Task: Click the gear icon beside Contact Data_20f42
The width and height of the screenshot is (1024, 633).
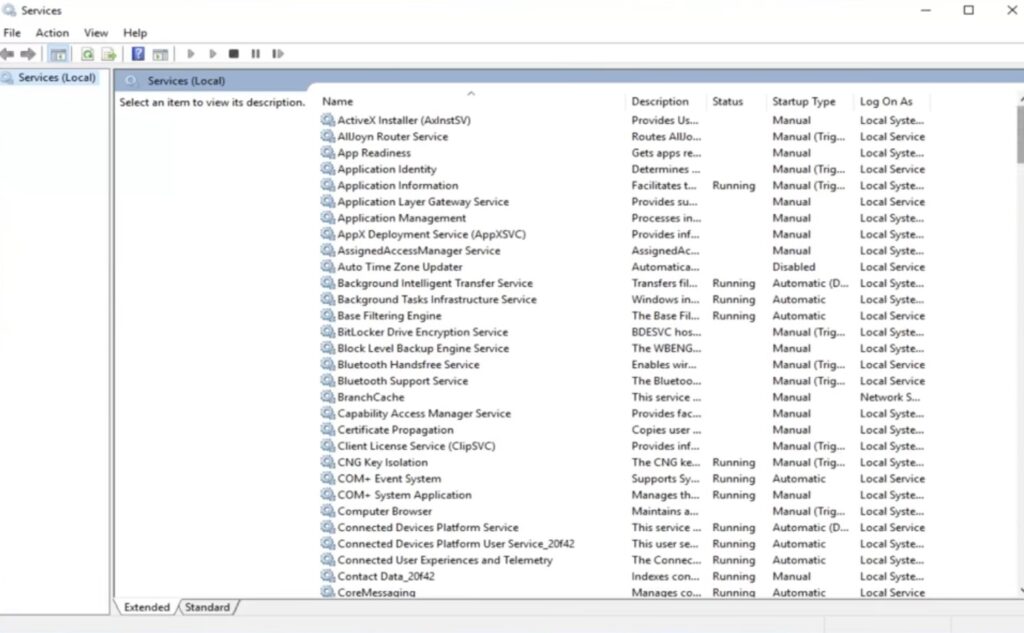Action: tap(328, 576)
